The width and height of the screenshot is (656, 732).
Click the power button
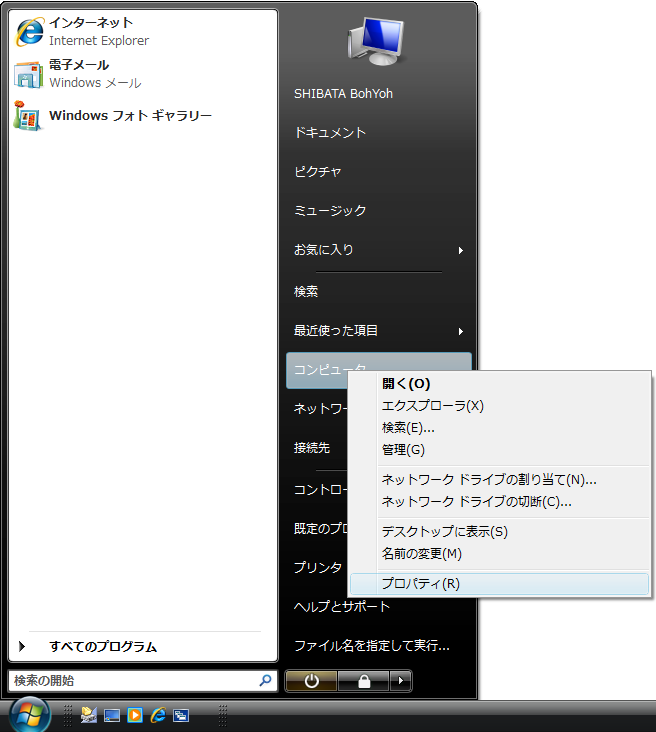(x=311, y=681)
